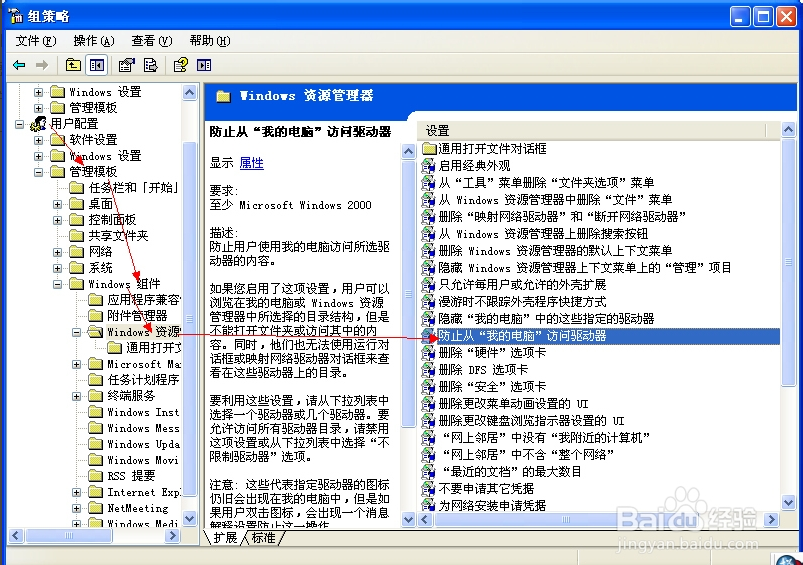Click the Forward arrow toolbar icon
Image resolution: width=803 pixels, height=565 pixels.
(42, 65)
